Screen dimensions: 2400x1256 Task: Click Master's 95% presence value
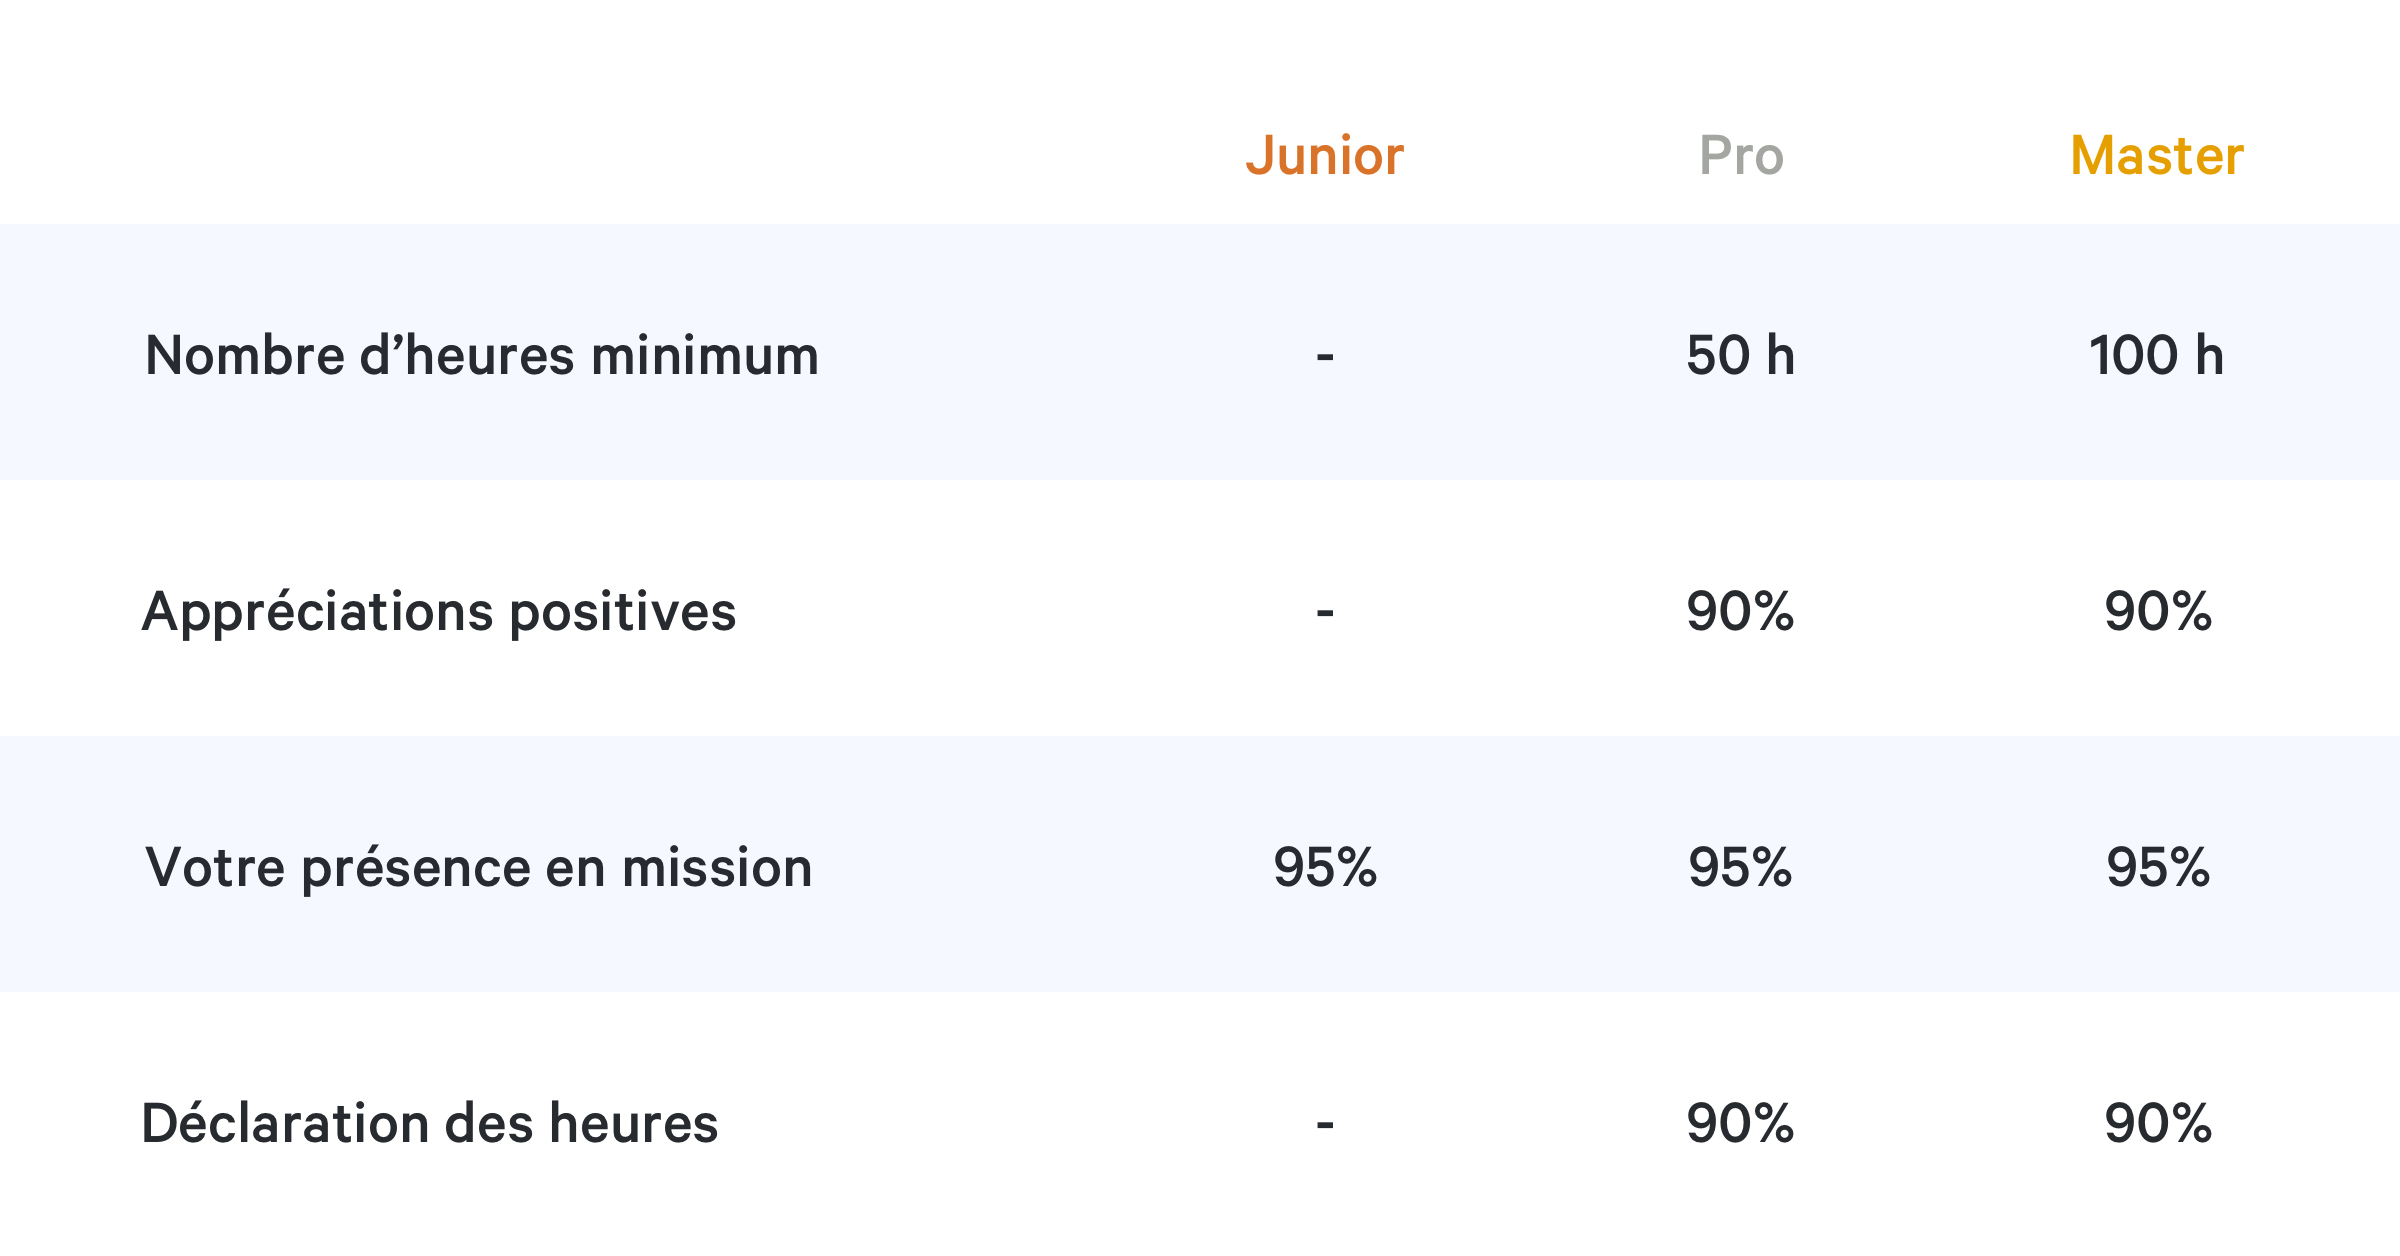(2158, 868)
